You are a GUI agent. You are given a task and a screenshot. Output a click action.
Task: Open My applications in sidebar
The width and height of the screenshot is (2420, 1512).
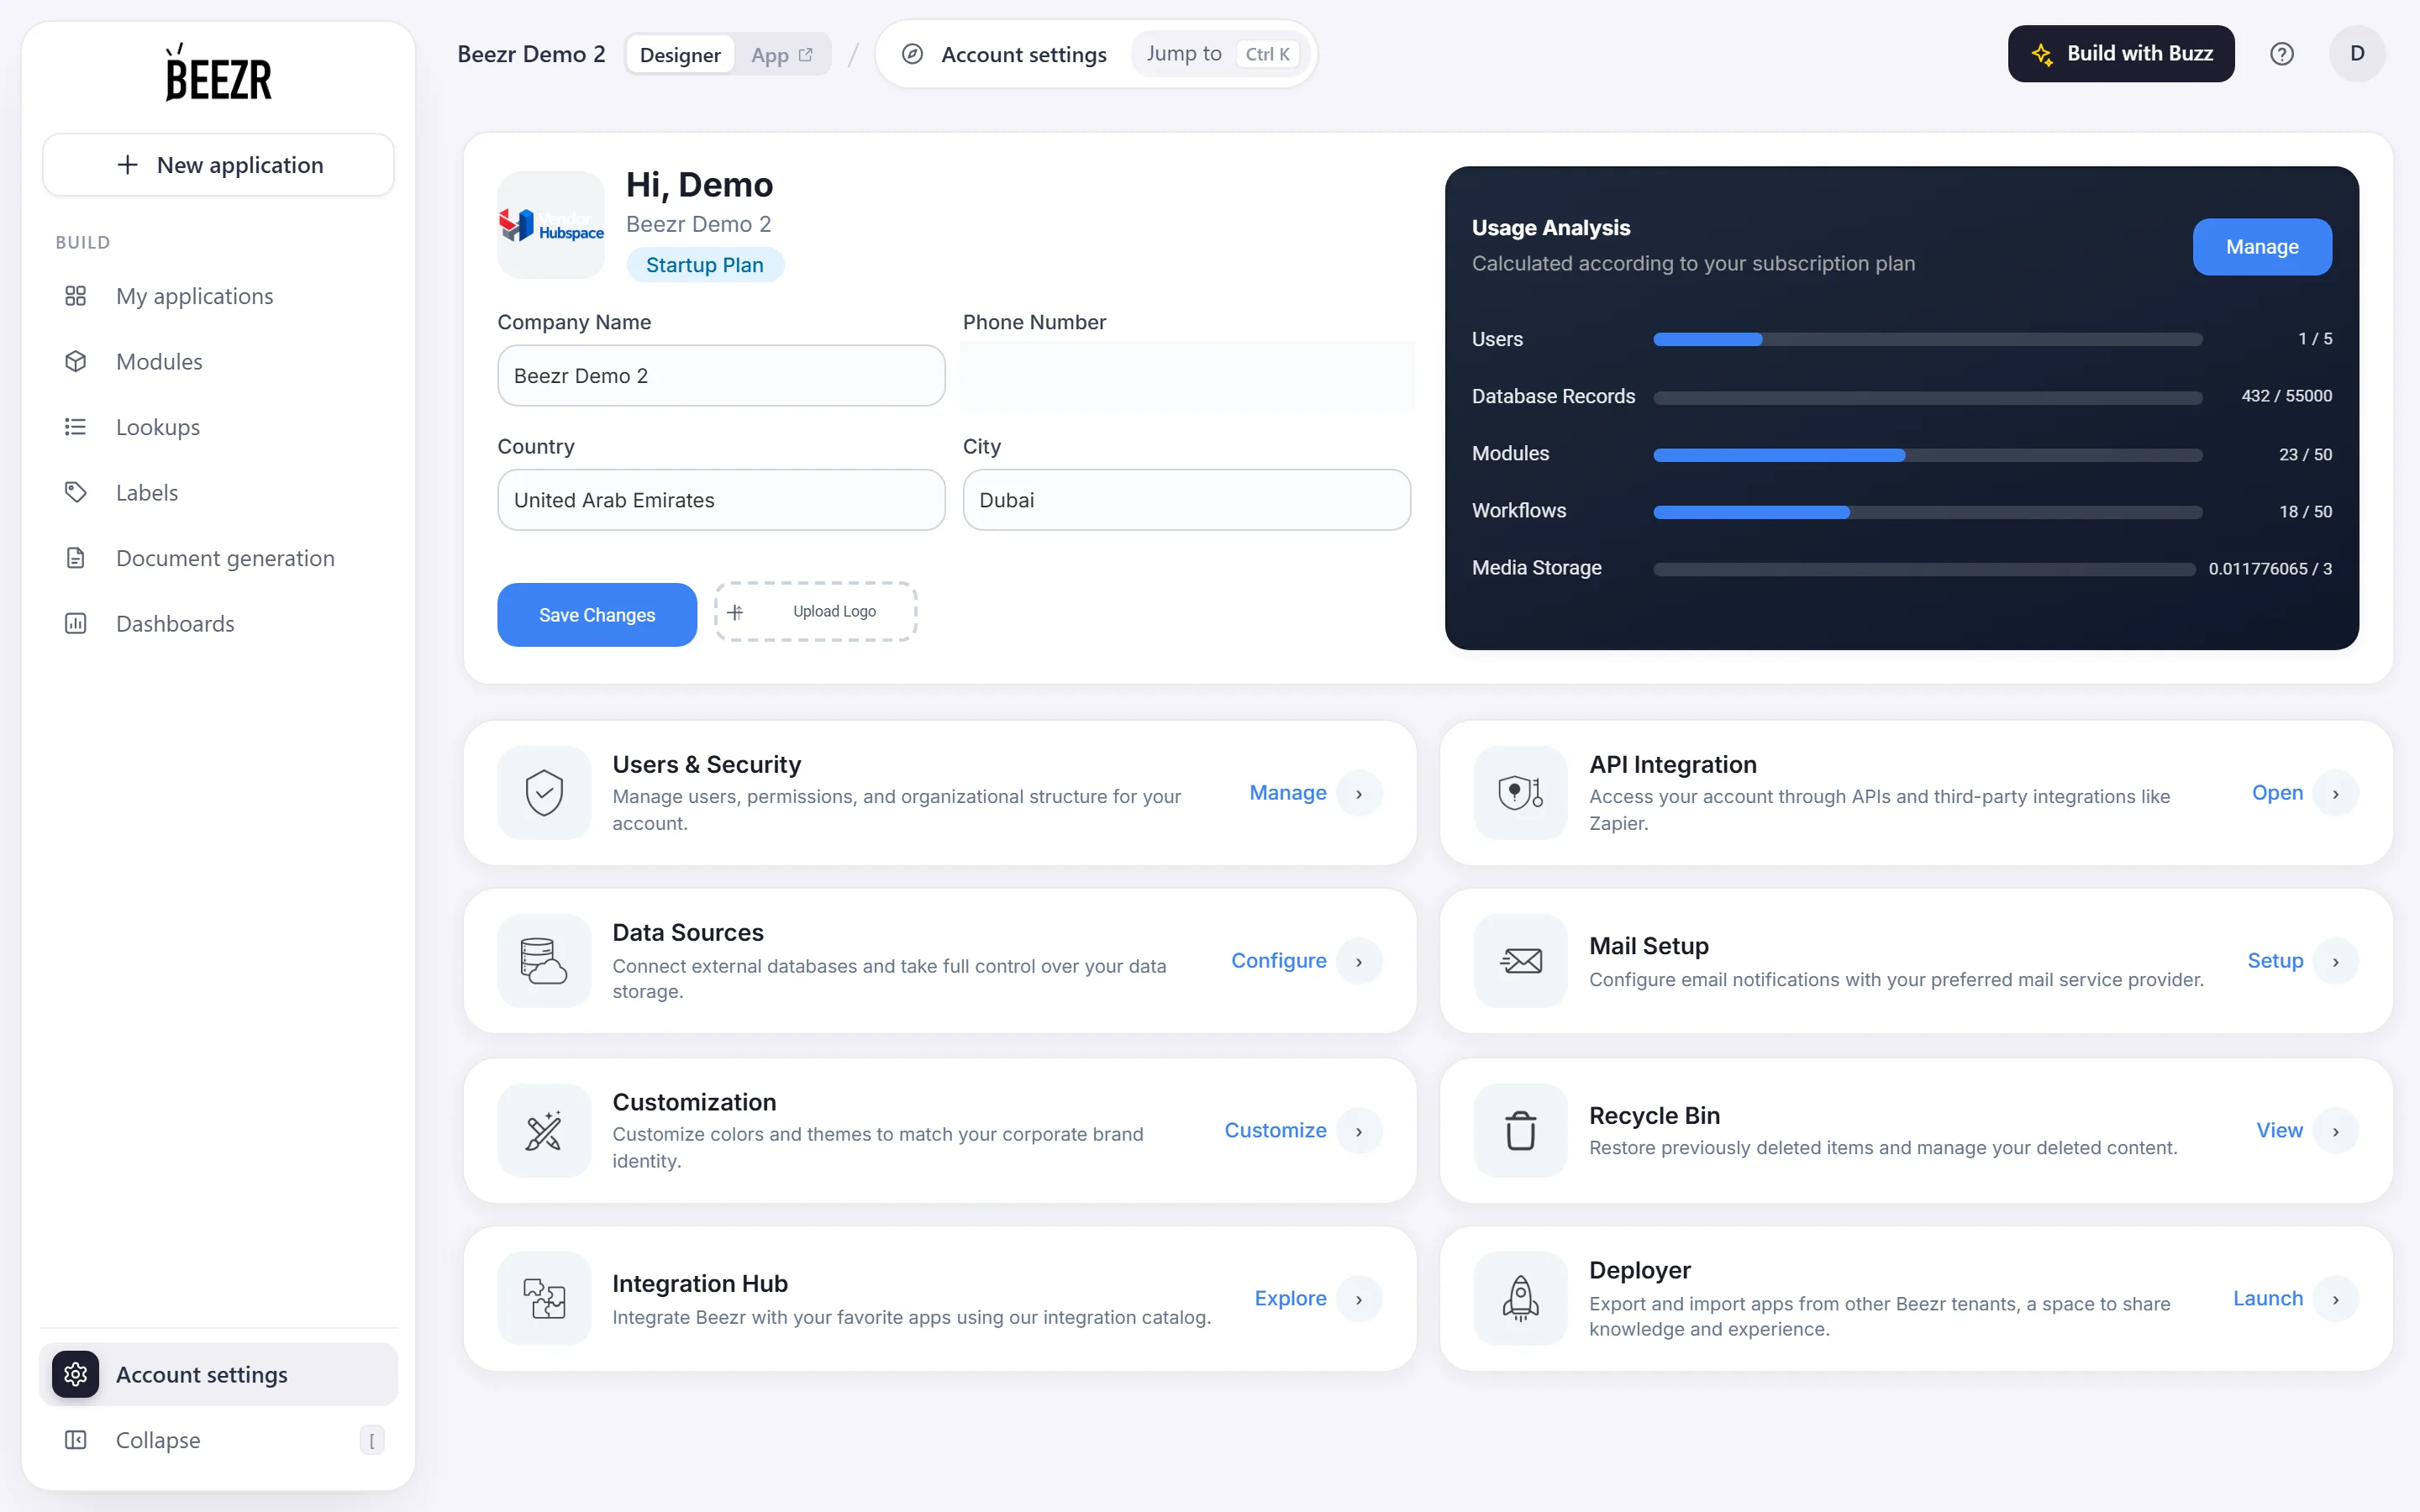click(218, 296)
